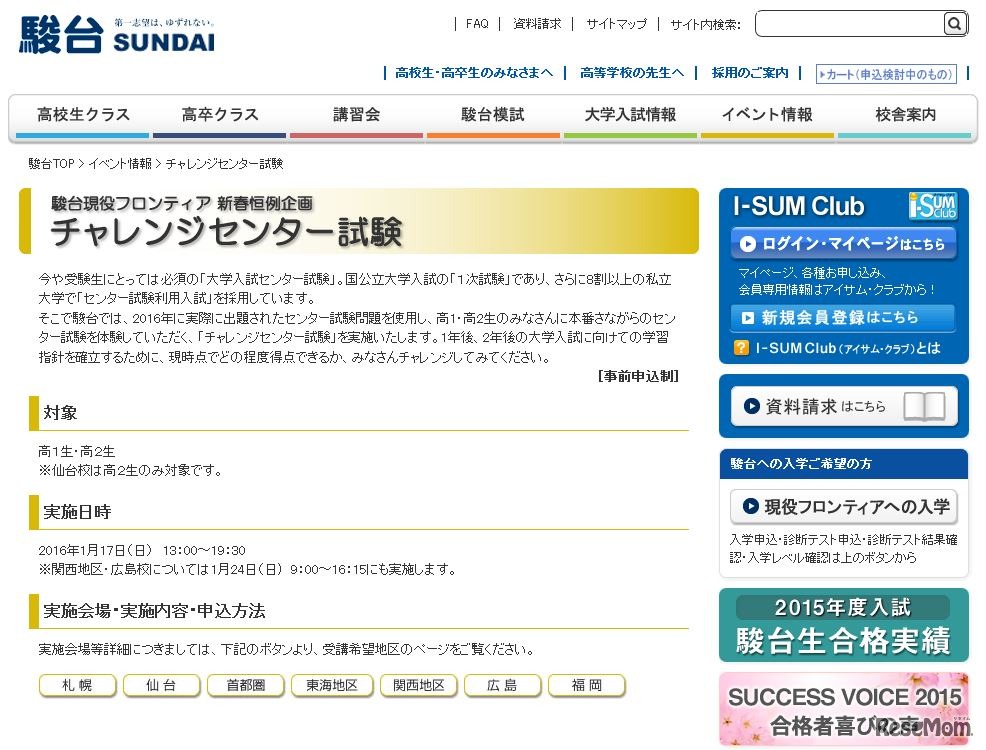Choose the 福岡 region button
The width and height of the screenshot is (986, 750).
[587, 685]
